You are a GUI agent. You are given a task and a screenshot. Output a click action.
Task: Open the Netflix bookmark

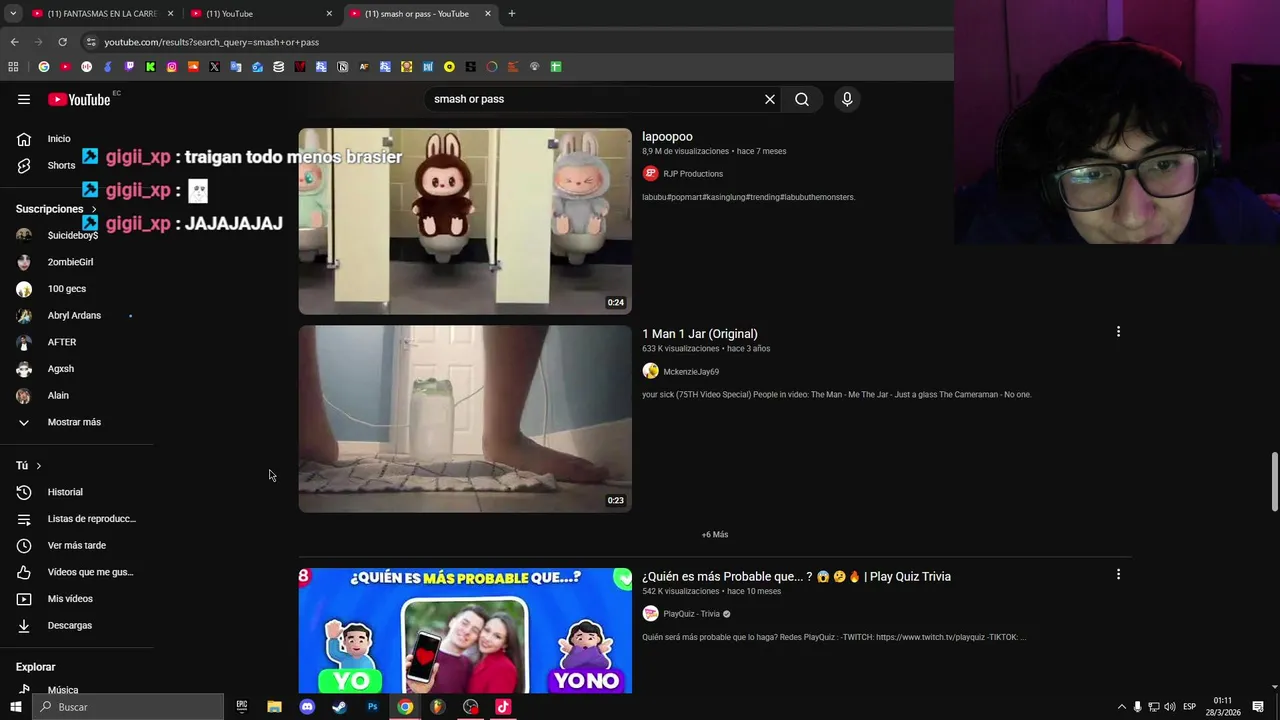[299, 67]
